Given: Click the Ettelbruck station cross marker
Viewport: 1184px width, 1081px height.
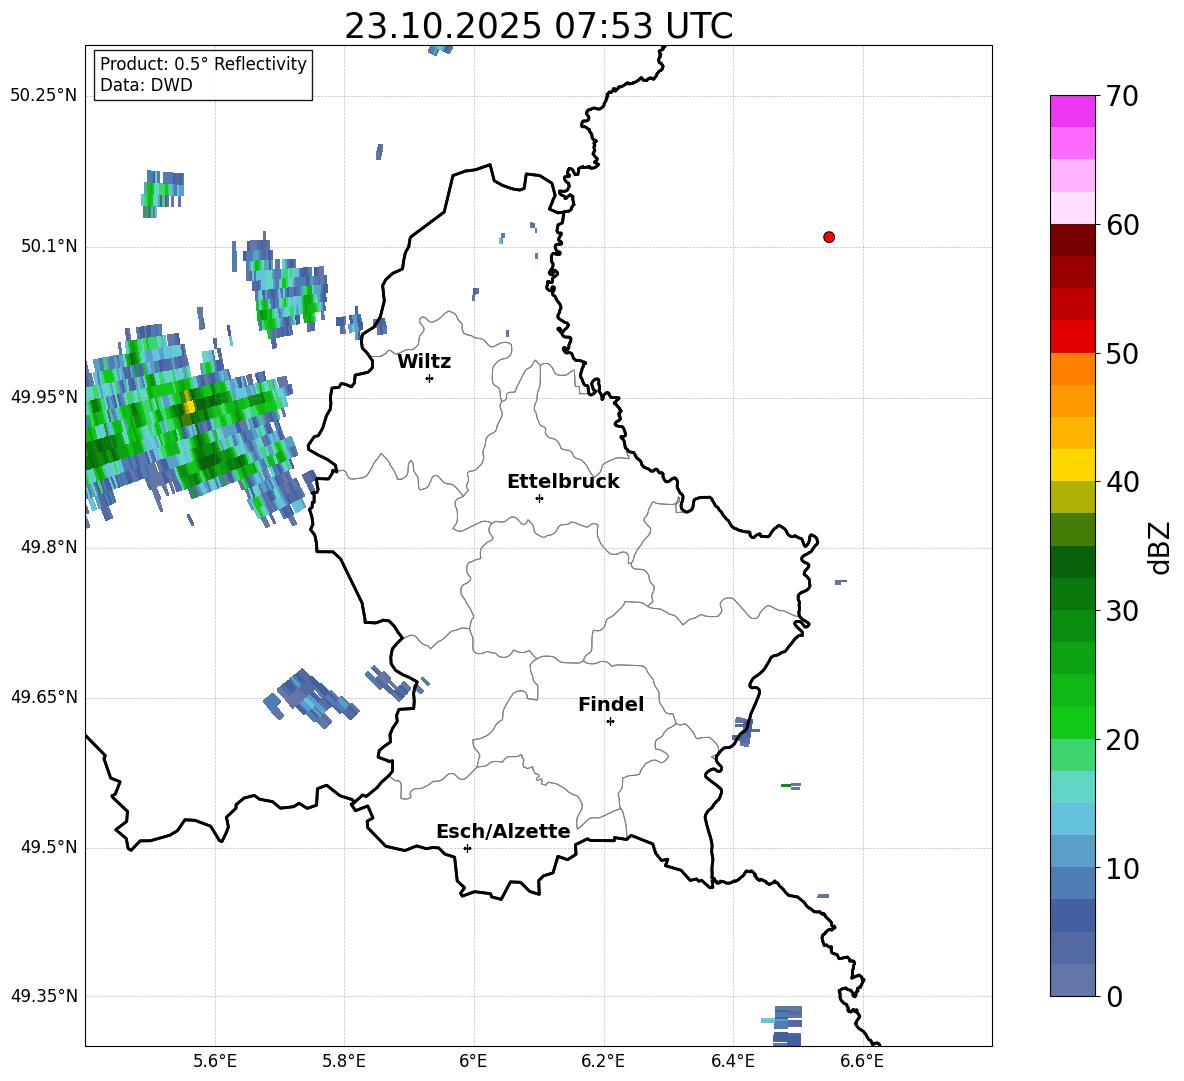Looking at the screenshot, I should tap(539, 498).
